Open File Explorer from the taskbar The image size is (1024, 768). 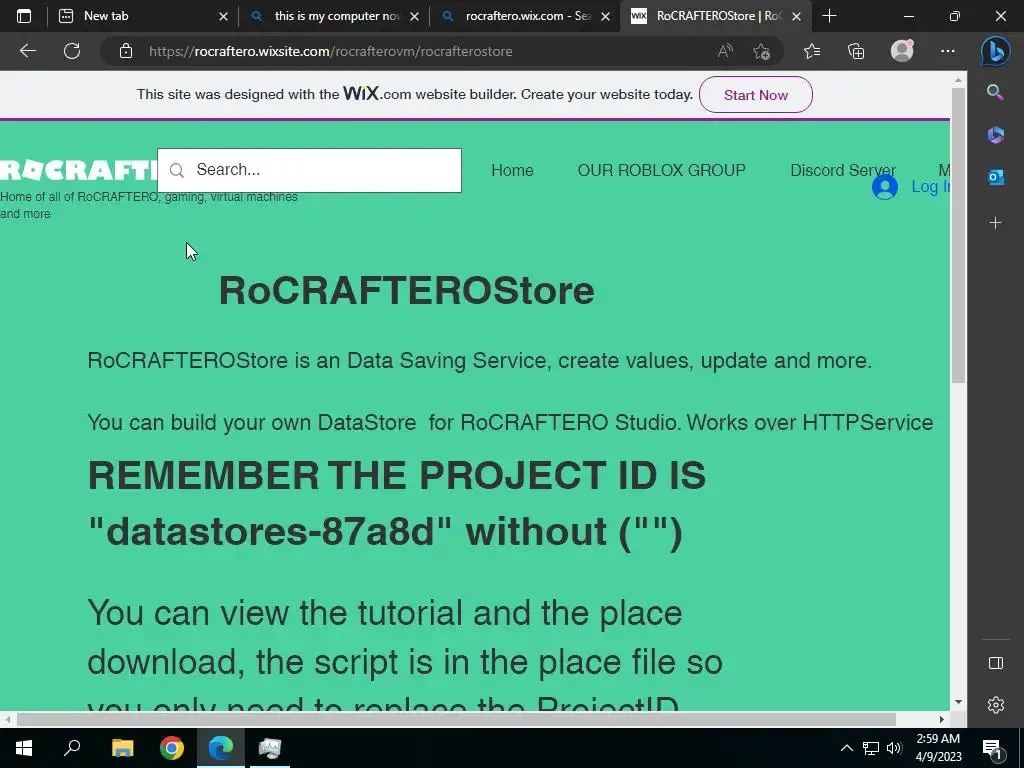coord(122,748)
